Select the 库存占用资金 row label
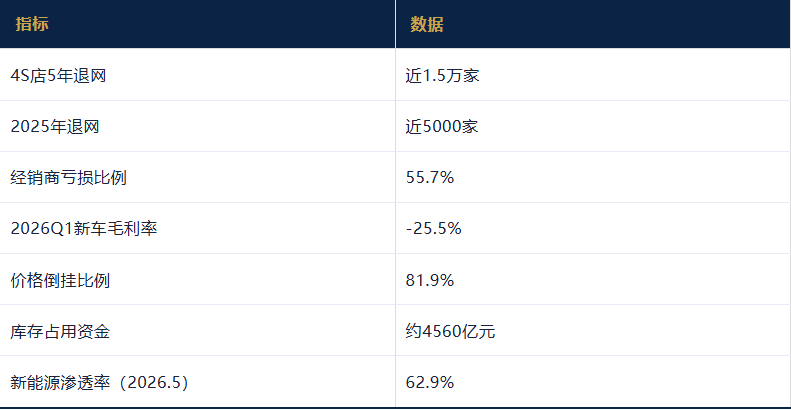This screenshot has height=410, width=791. (60, 331)
